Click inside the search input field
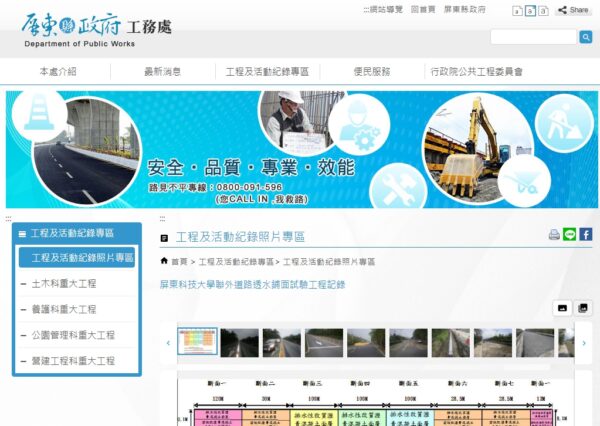Viewport: 600px width, 426px height. [534, 37]
